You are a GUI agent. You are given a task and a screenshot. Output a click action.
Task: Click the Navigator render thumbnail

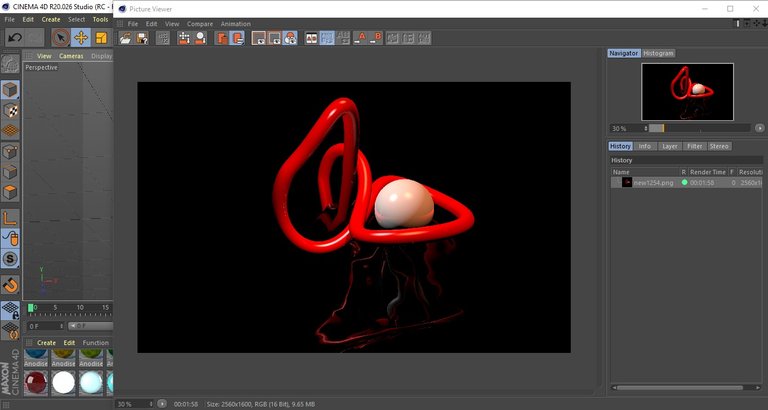tap(688, 92)
